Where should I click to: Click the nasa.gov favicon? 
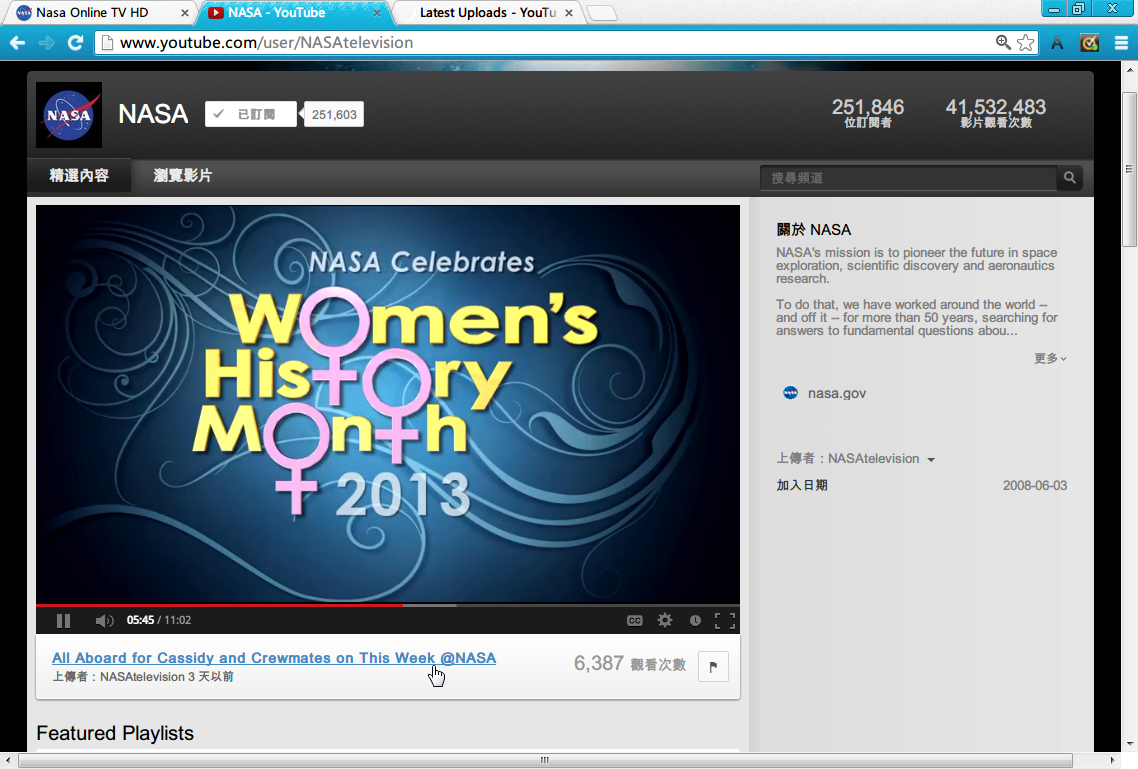click(790, 393)
